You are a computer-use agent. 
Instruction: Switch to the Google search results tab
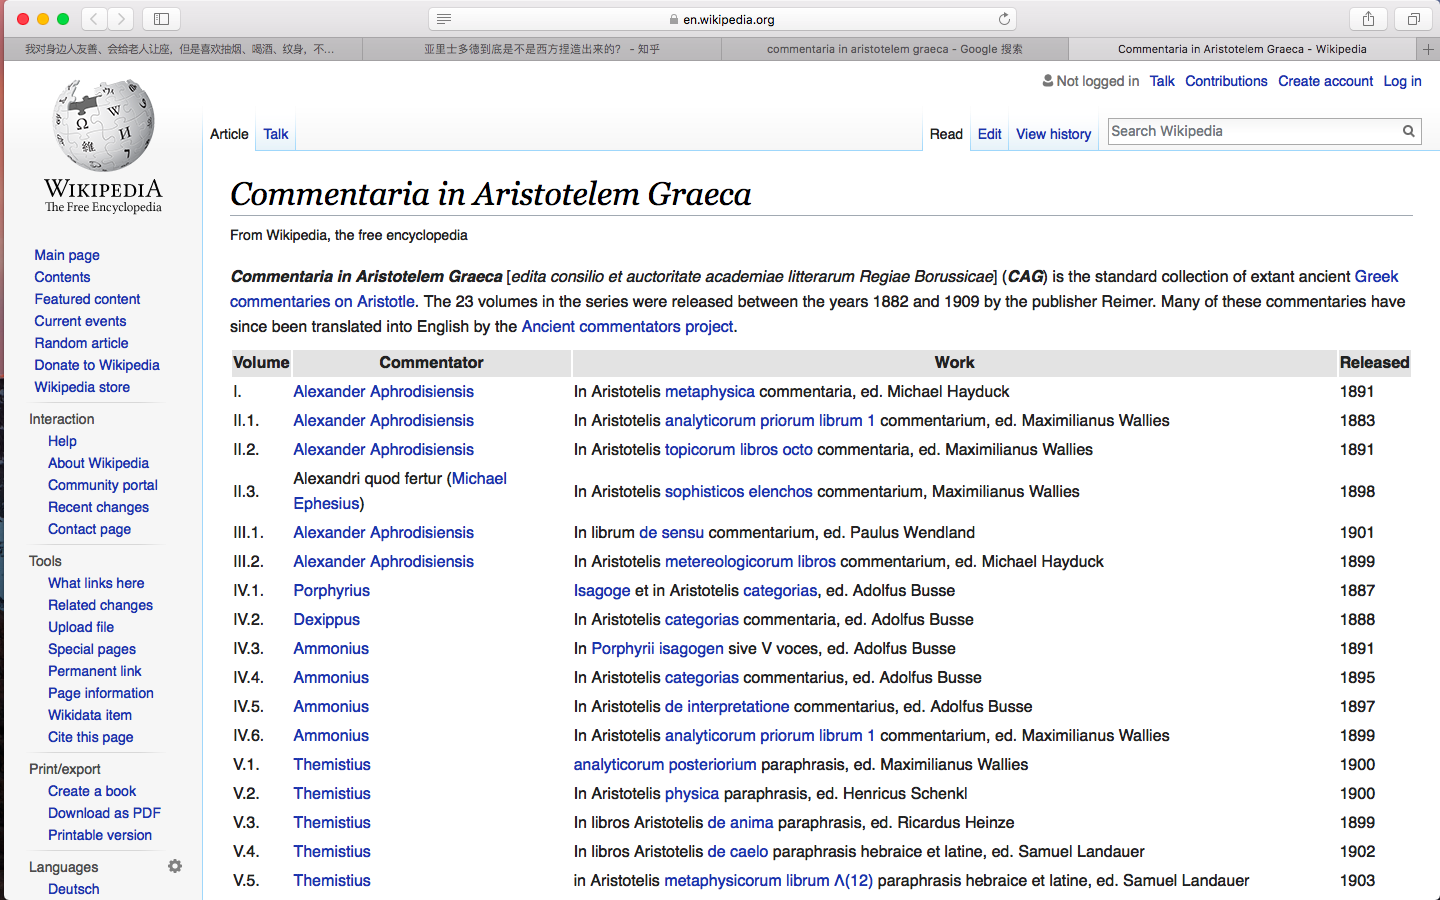click(895, 49)
